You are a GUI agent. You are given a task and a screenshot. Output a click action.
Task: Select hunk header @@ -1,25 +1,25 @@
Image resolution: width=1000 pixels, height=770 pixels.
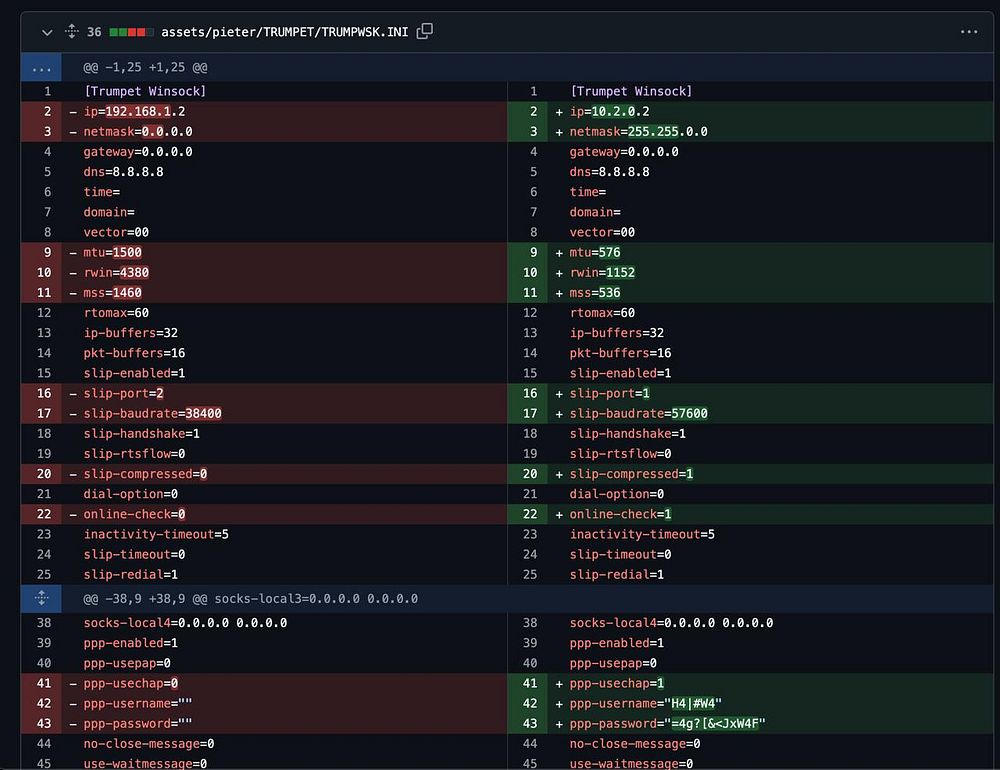click(x=145, y=68)
